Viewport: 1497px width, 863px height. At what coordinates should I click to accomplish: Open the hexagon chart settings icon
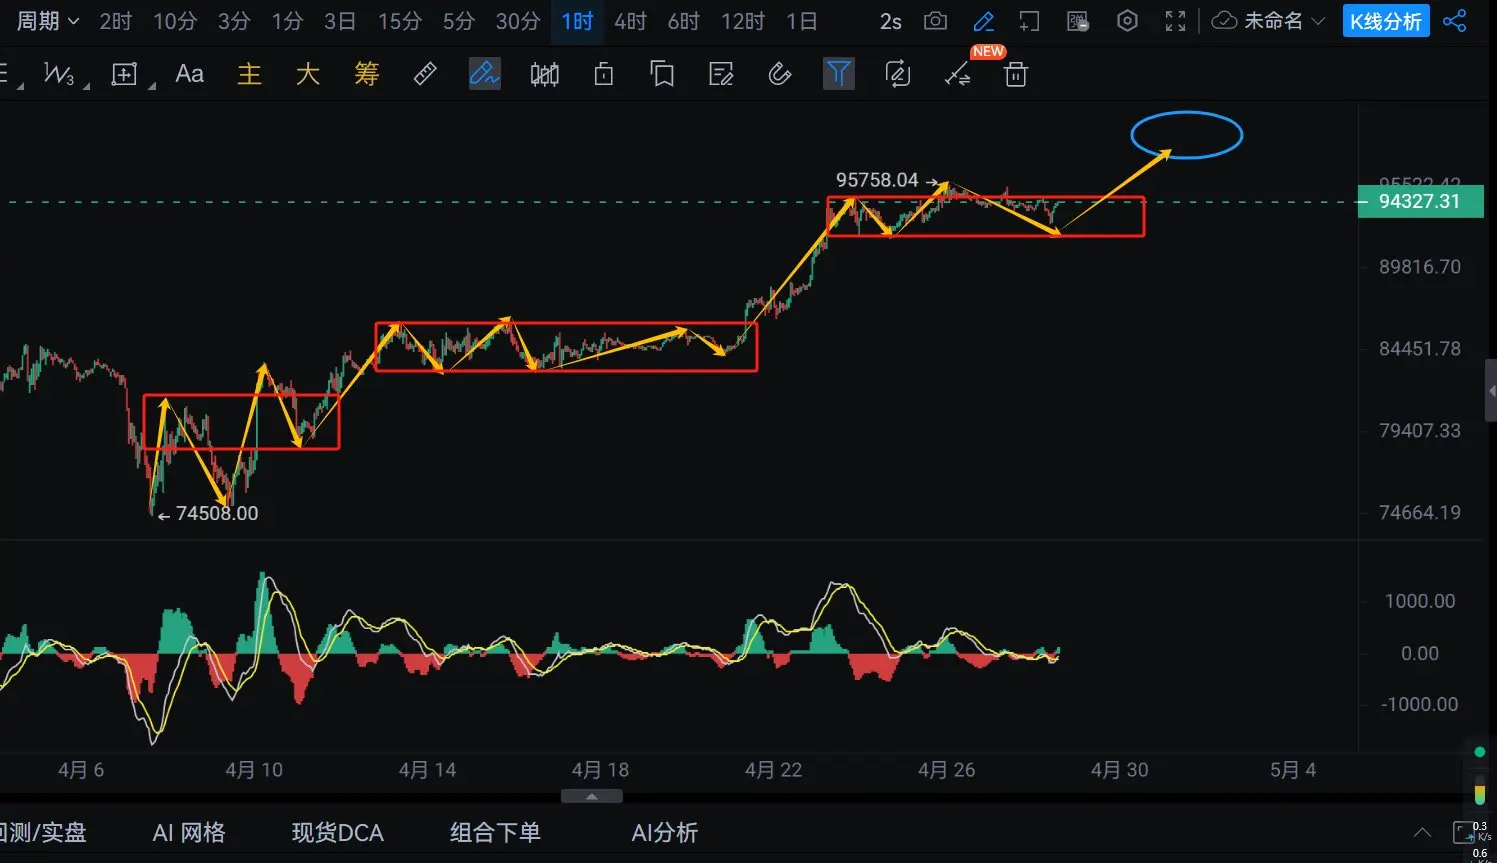(1127, 21)
